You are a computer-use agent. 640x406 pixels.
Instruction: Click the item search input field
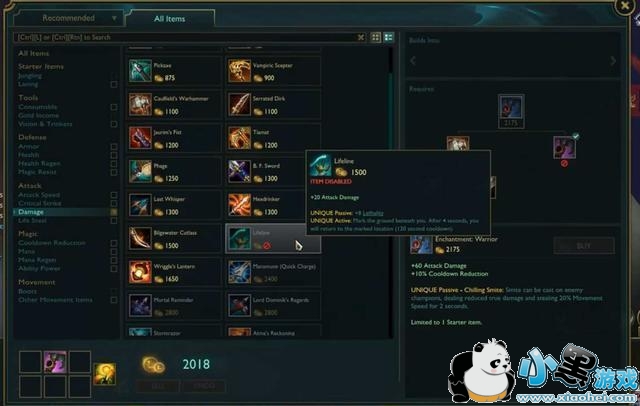click(186, 38)
